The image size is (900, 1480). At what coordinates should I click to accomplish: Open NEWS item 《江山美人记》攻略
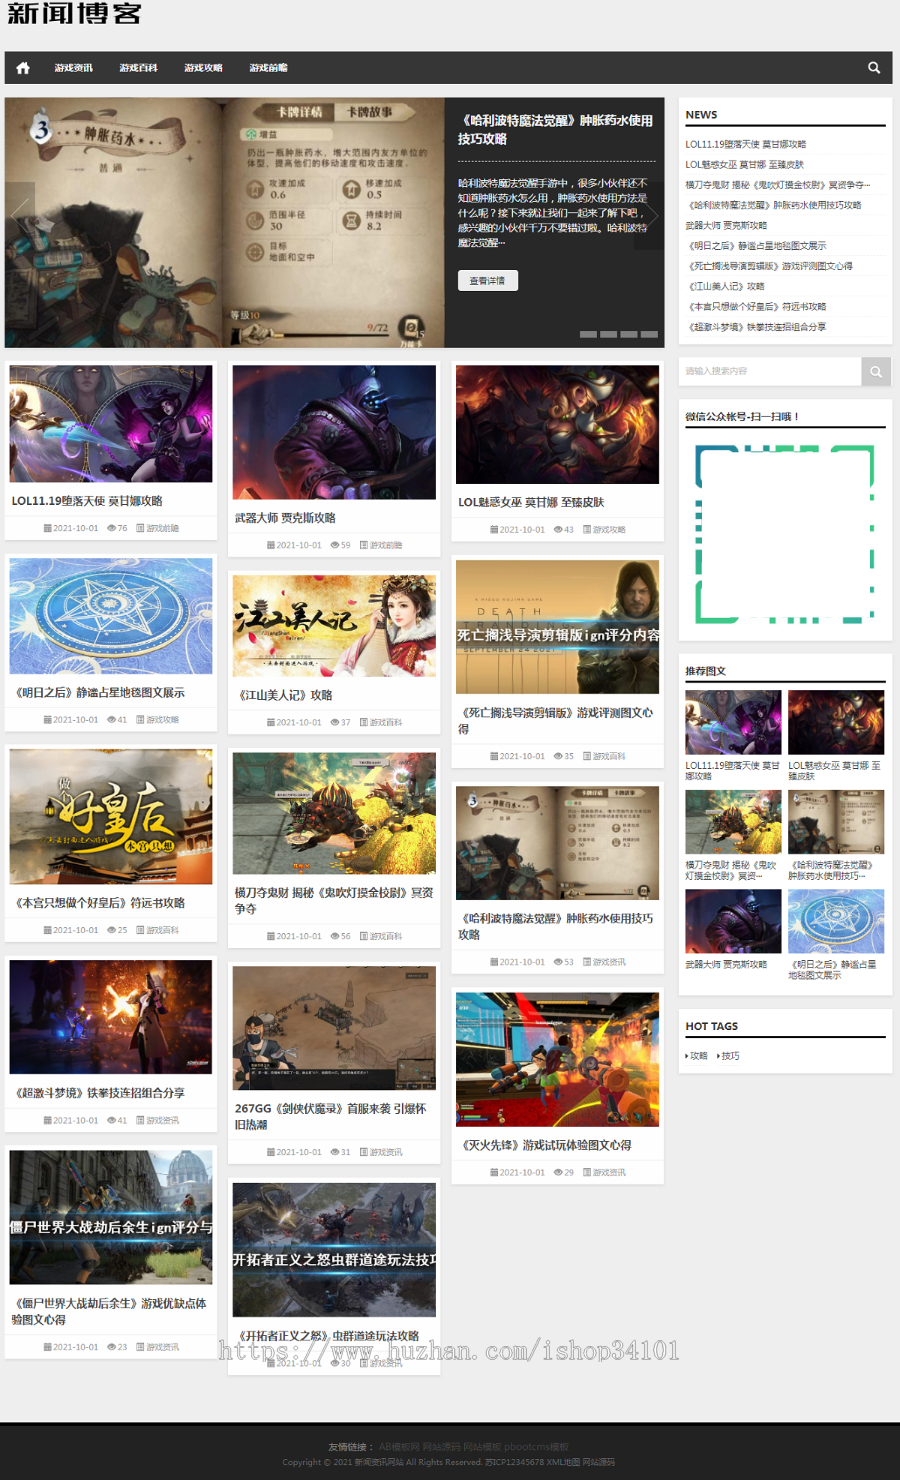[726, 286]
